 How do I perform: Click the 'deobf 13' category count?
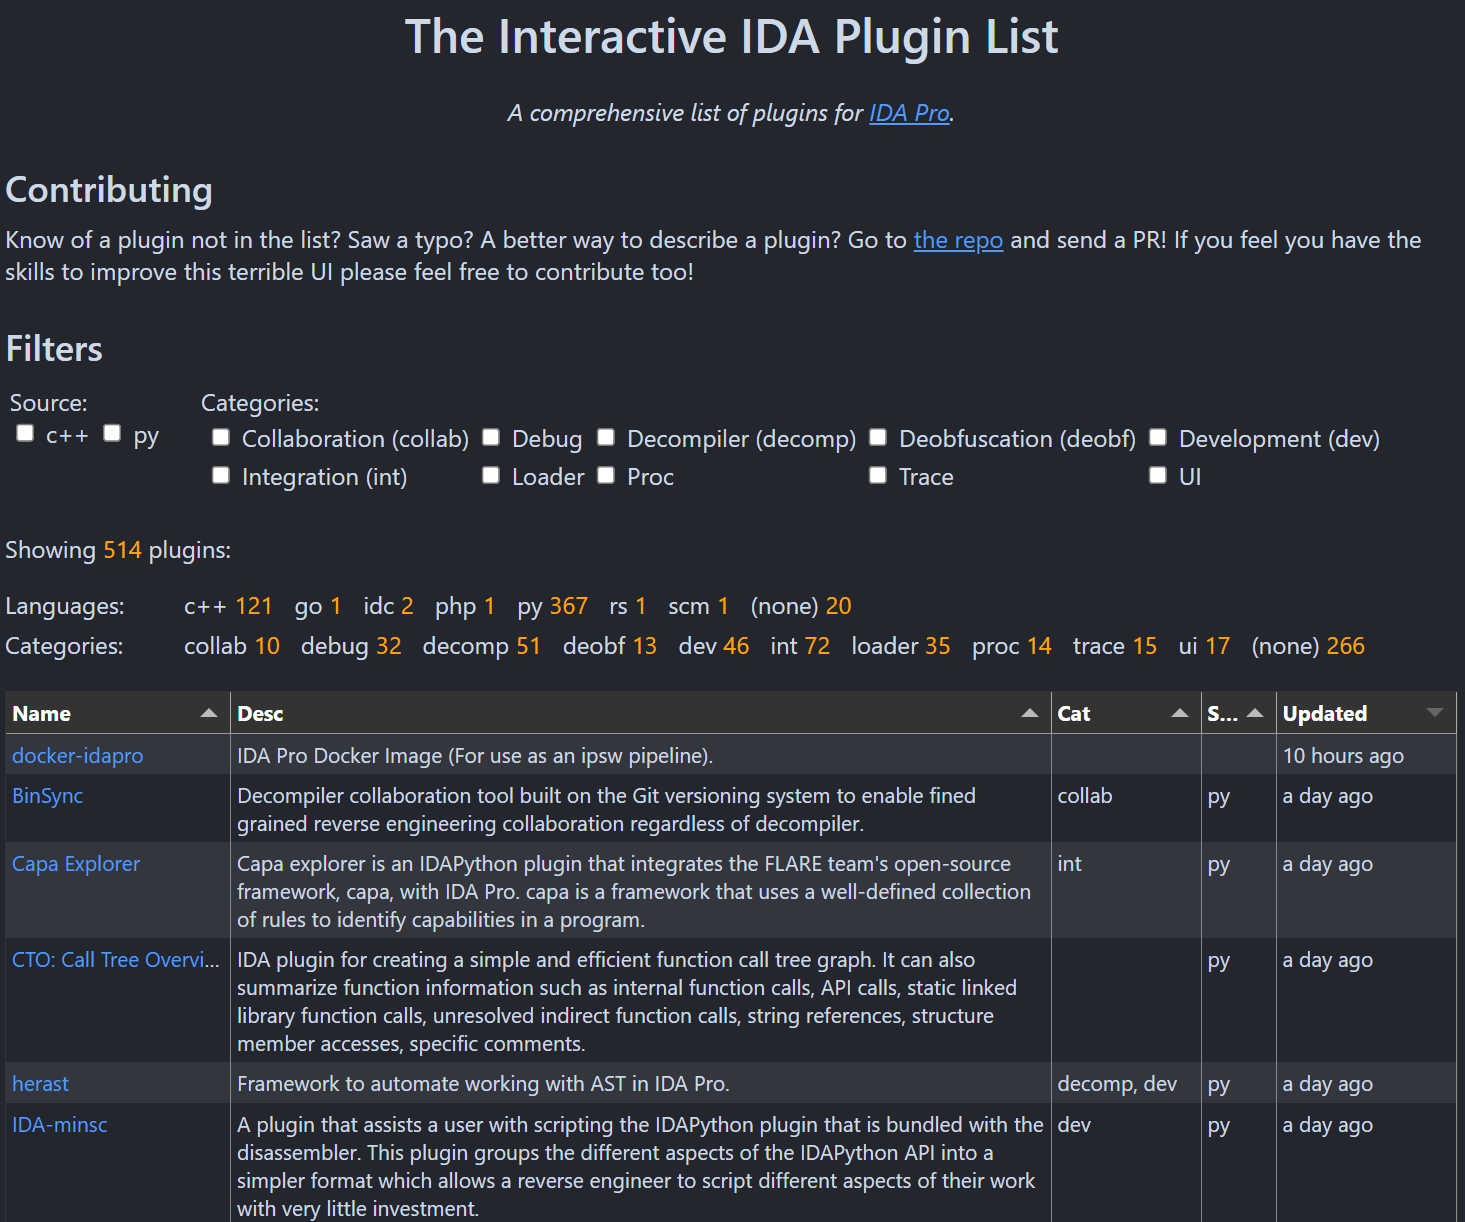(x=610, y=646)
